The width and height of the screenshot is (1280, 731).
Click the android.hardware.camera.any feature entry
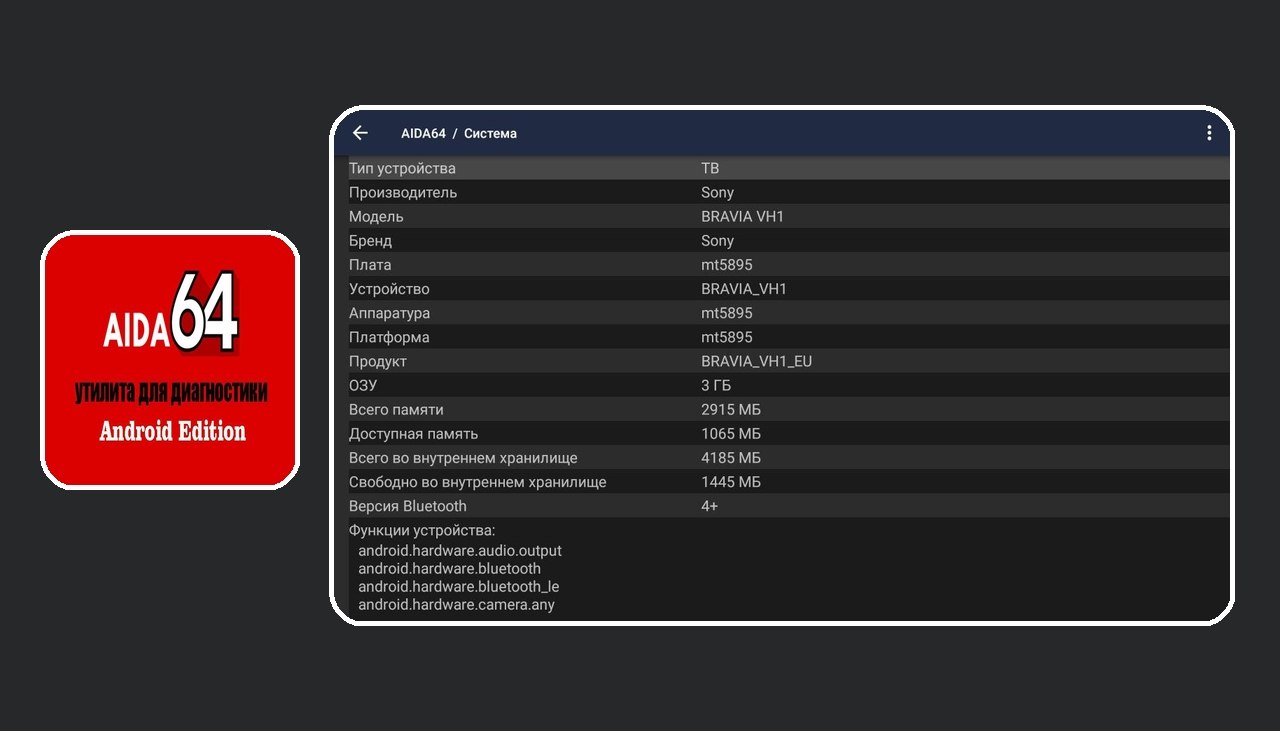pos(457,604)
